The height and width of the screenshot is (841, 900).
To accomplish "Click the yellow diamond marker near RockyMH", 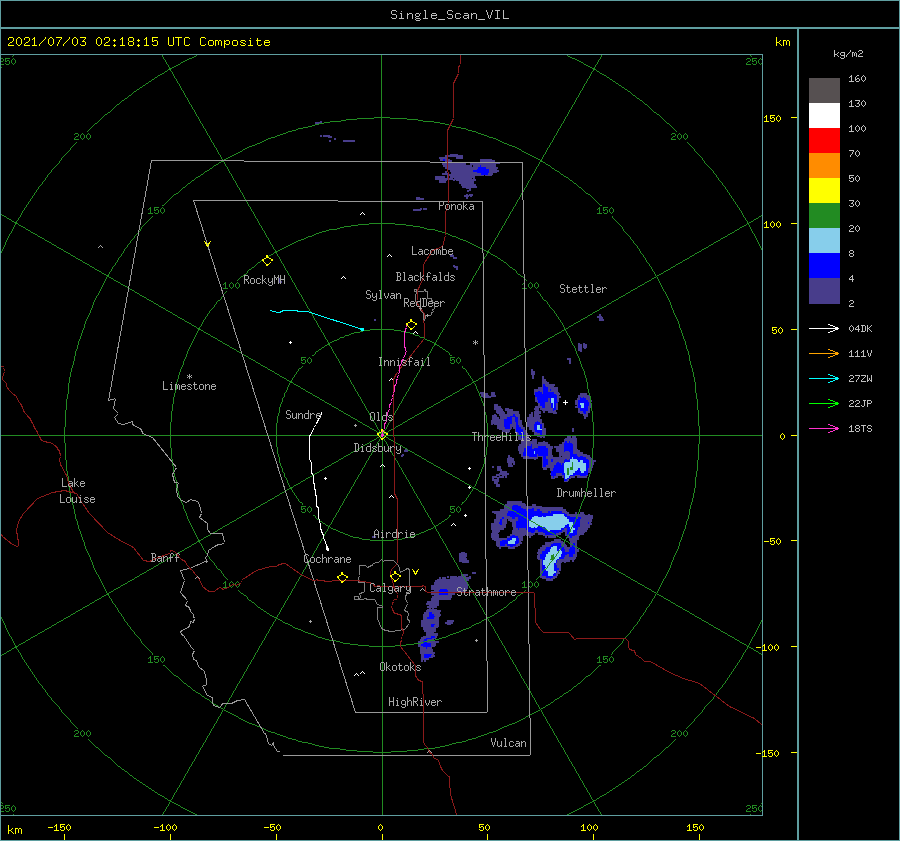I will 267,261.
